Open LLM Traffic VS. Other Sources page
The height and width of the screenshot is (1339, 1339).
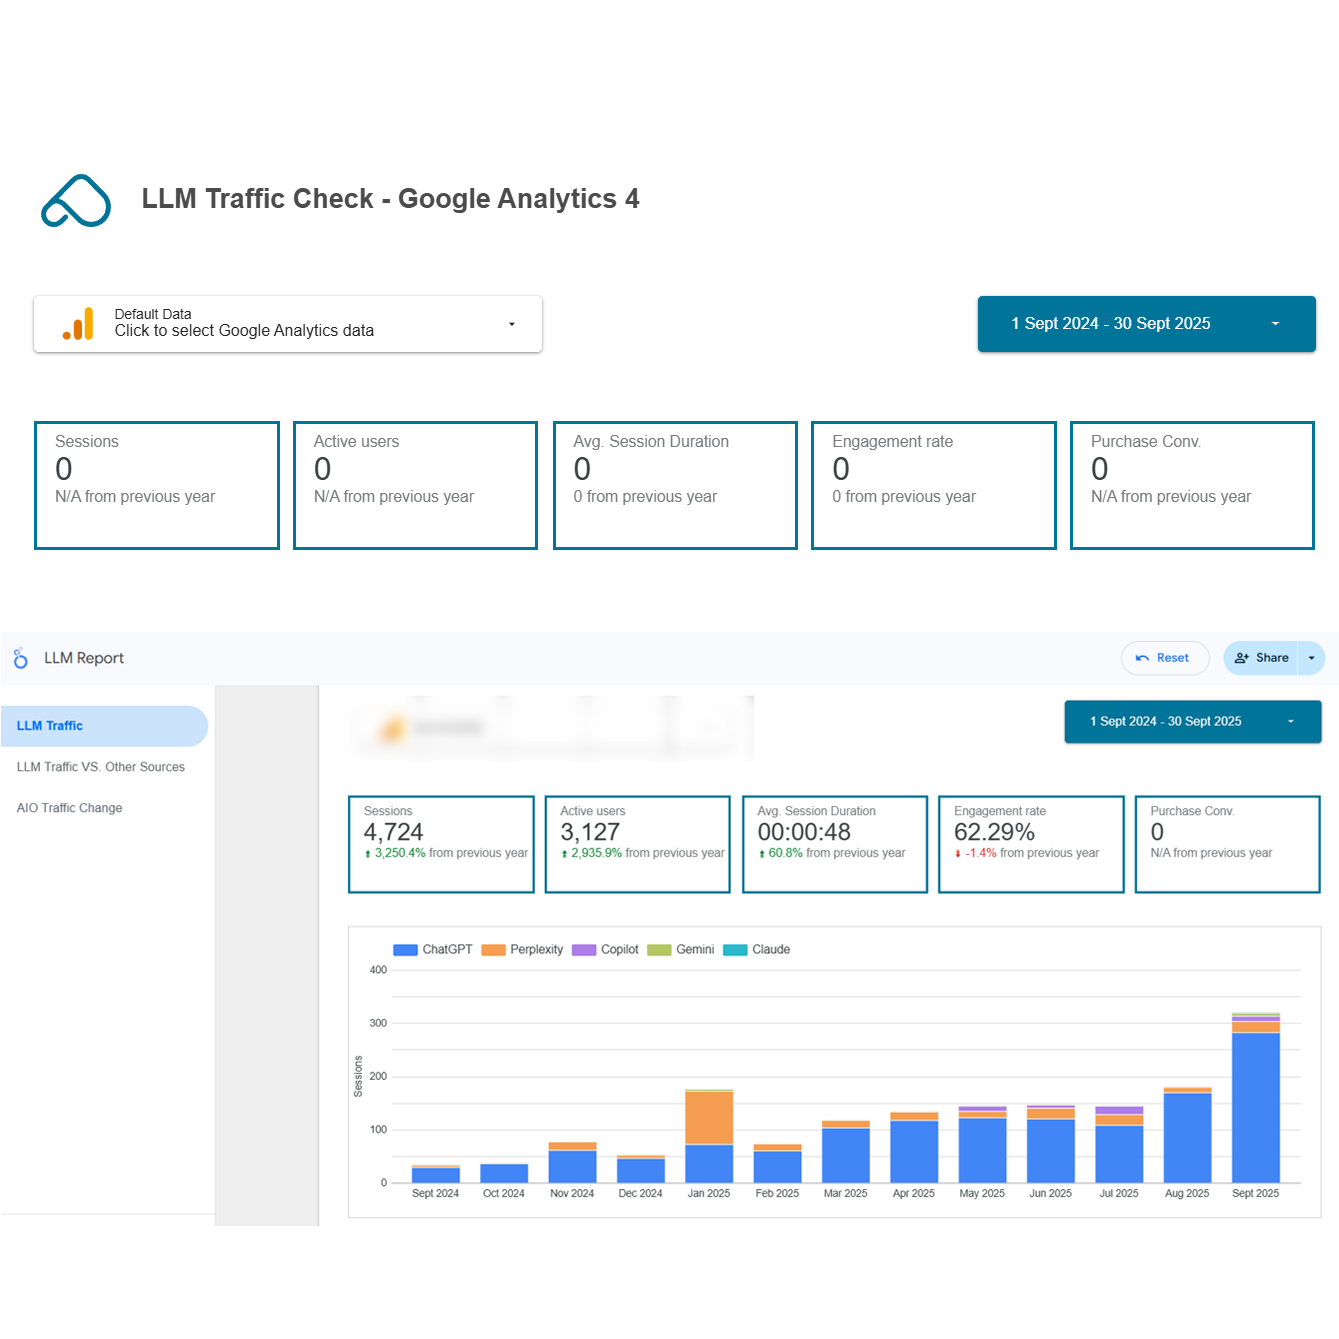(x=101, y=767)
